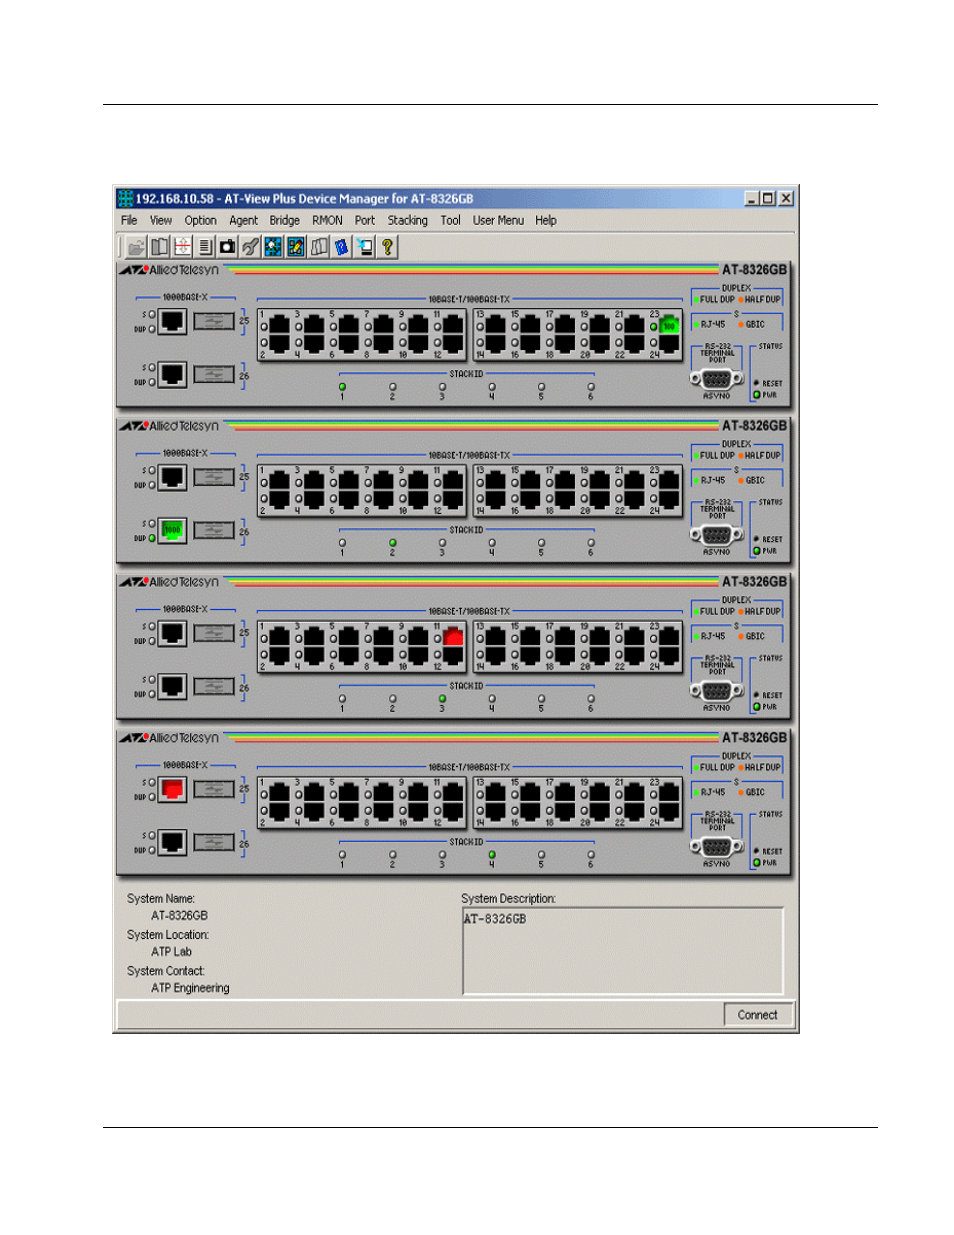Open the File menu

[129, 220]
